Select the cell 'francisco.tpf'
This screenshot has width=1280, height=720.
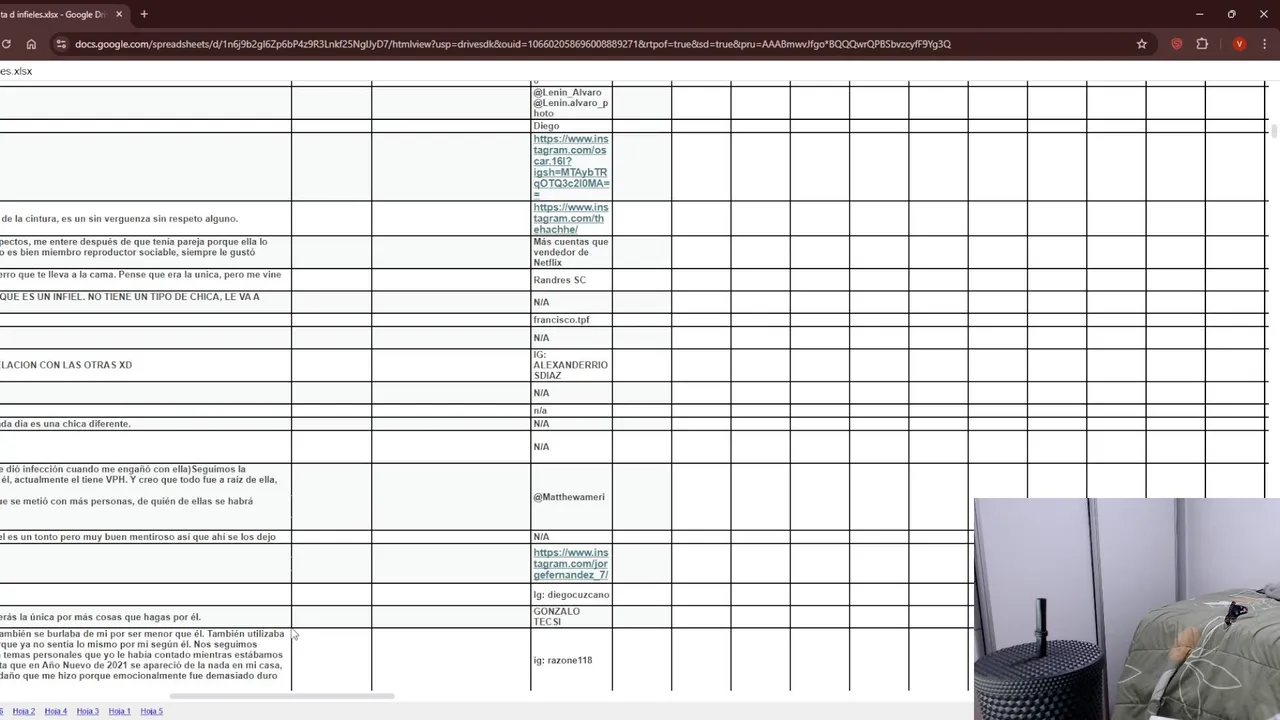(571, 320)
